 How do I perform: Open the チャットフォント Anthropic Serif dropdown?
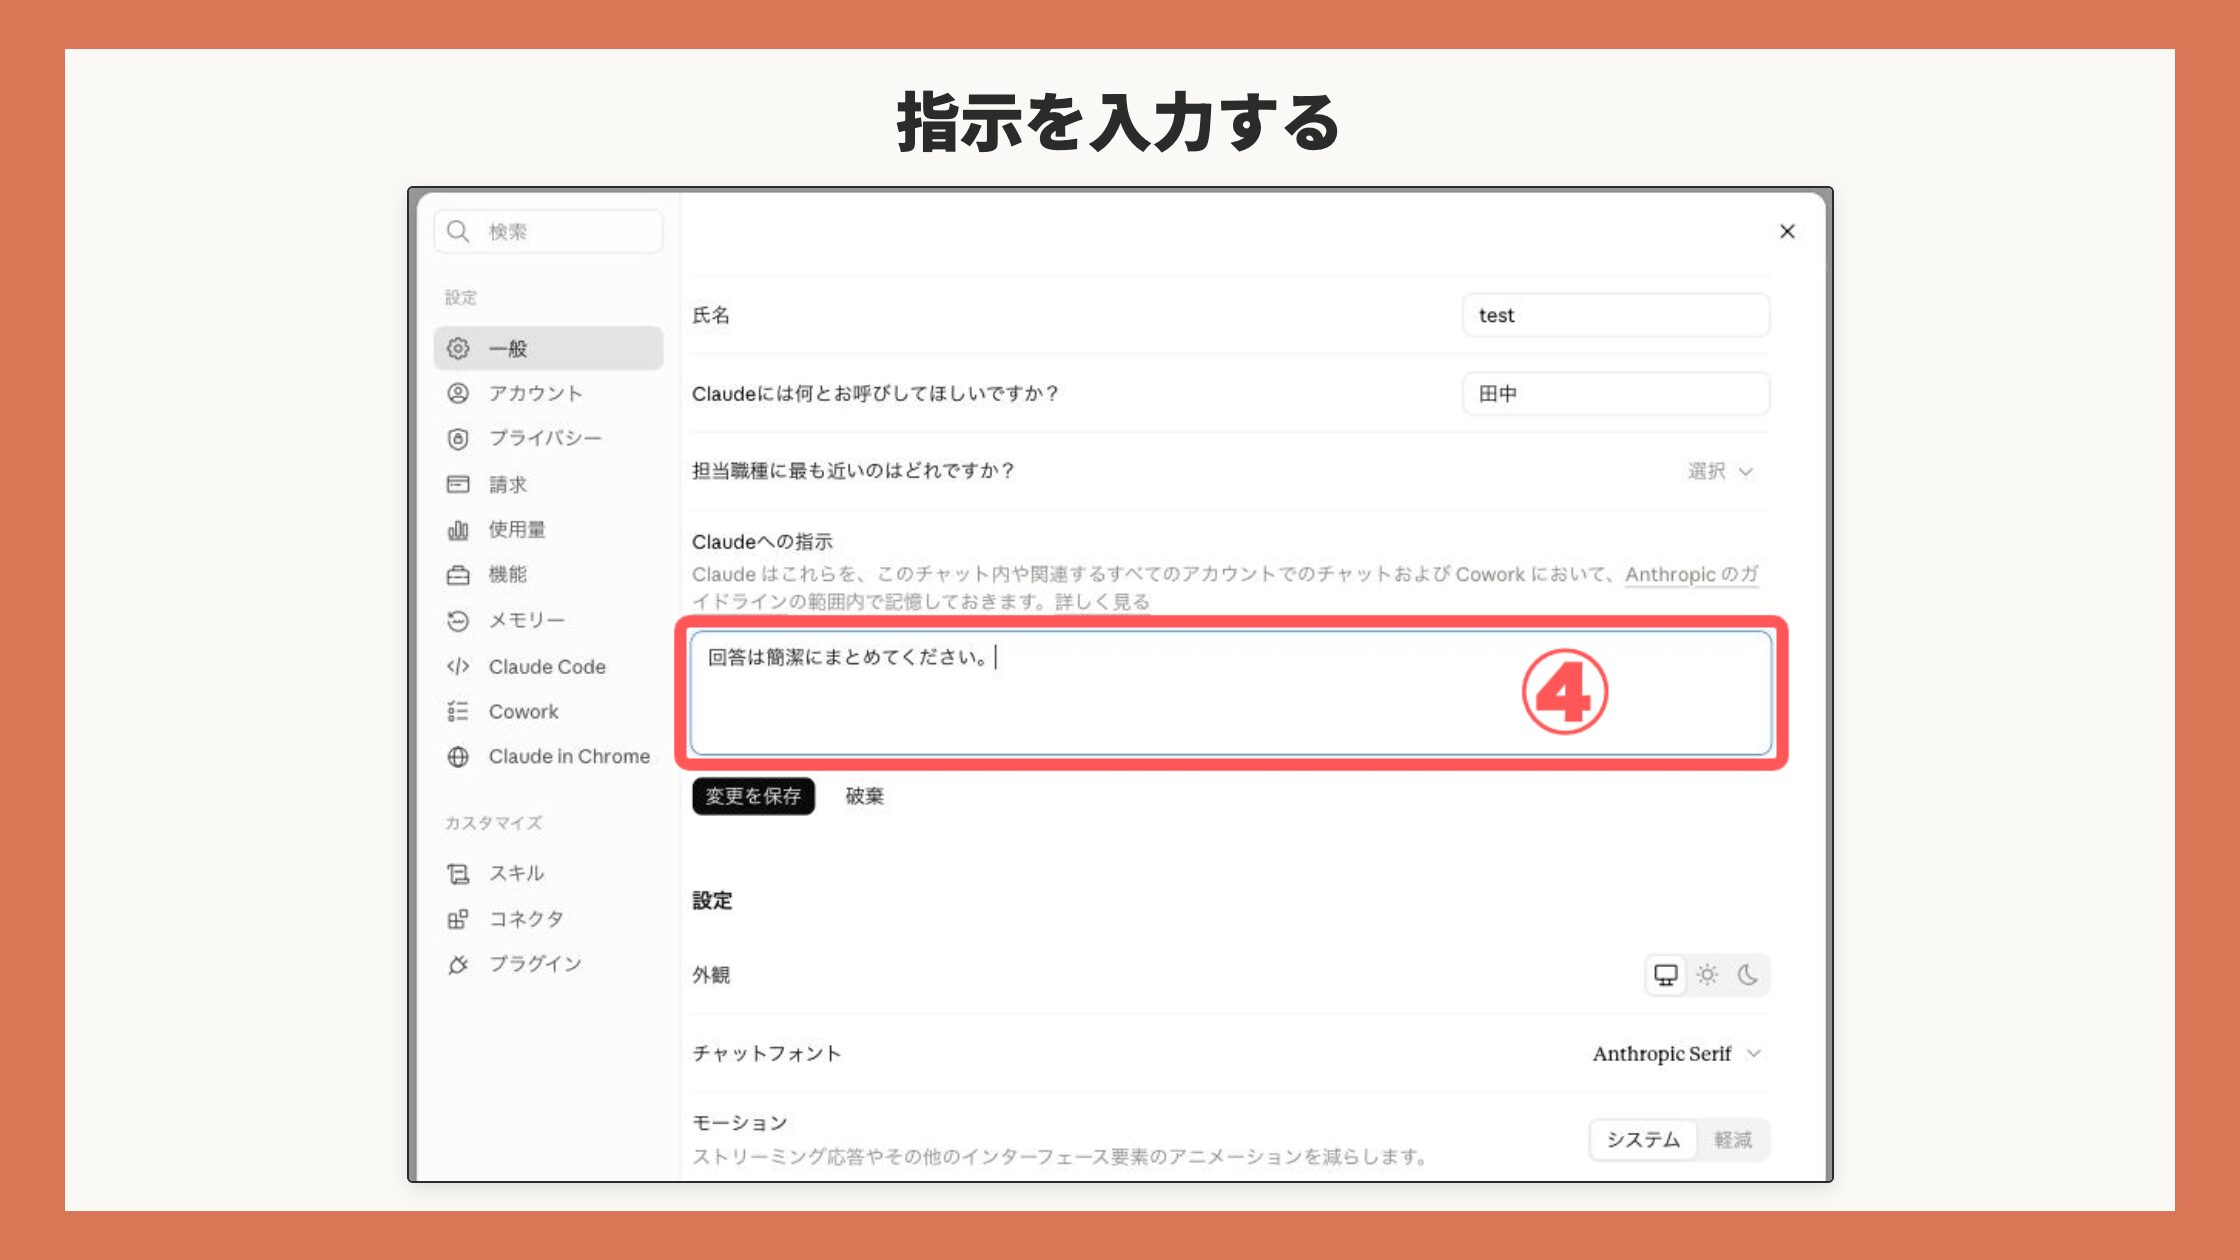pos(1677,1054)
